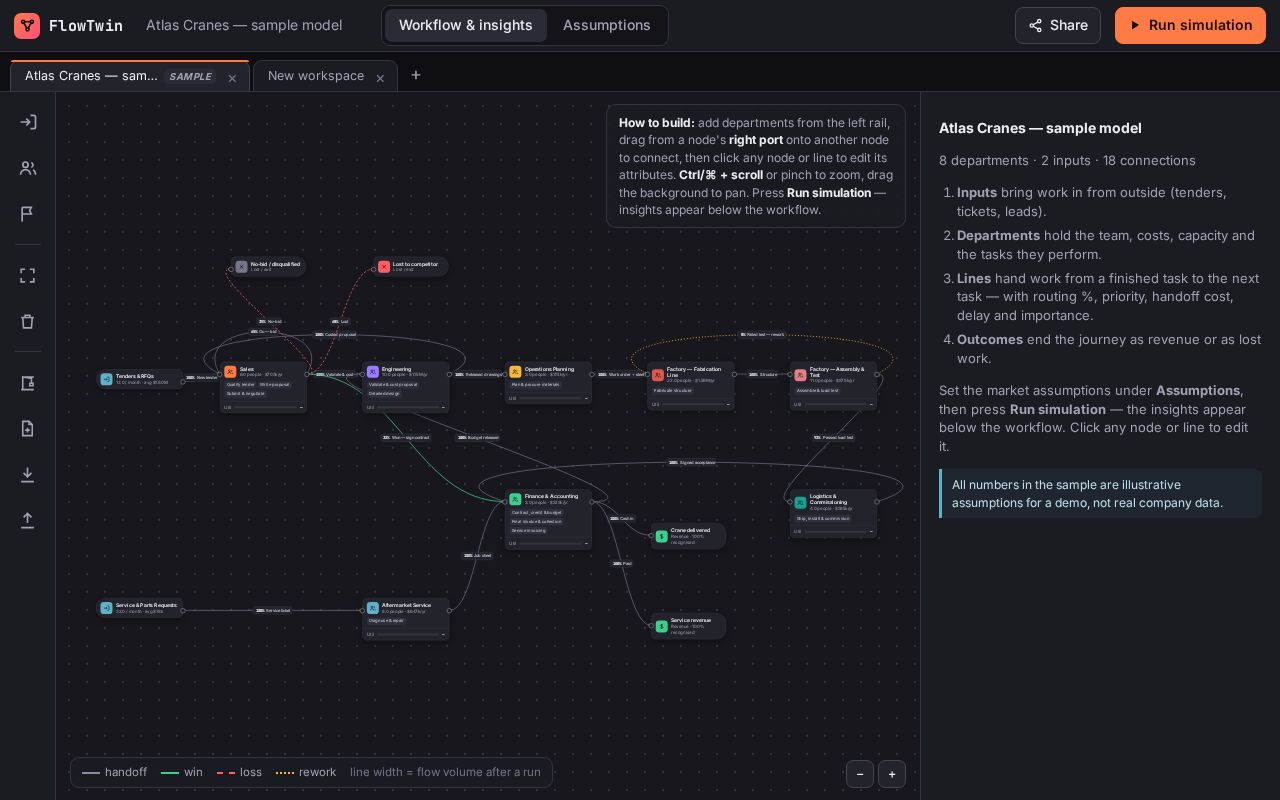Click the add outcome flag icon

click(x=28, y=214)
